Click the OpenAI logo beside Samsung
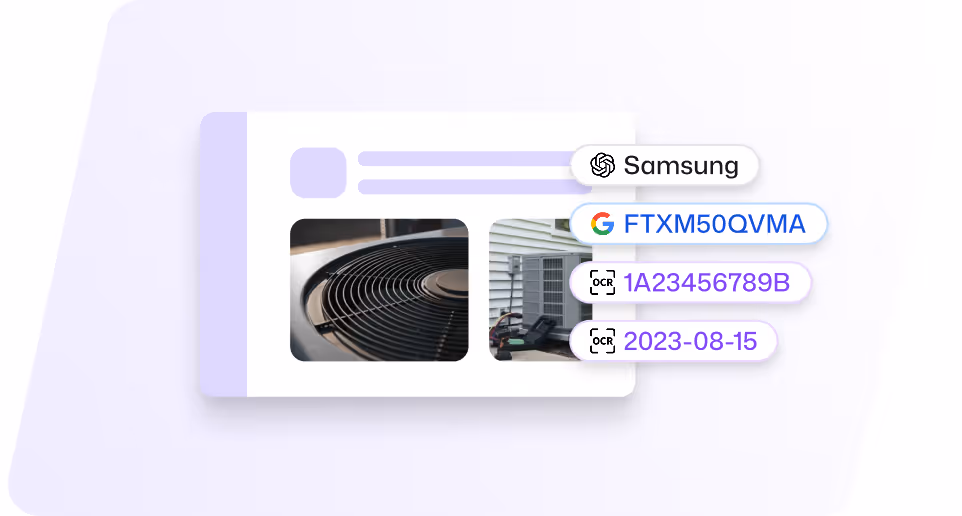 tap(602, 165)
